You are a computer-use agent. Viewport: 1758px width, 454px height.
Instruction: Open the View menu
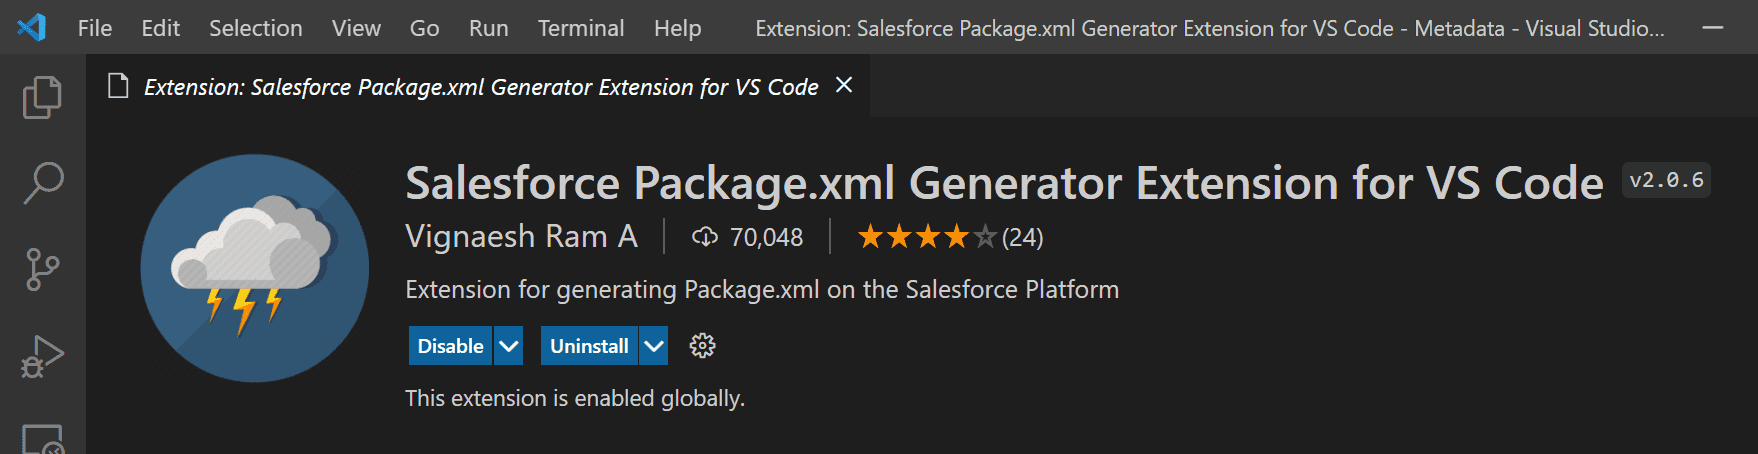[x=356, y=28]
